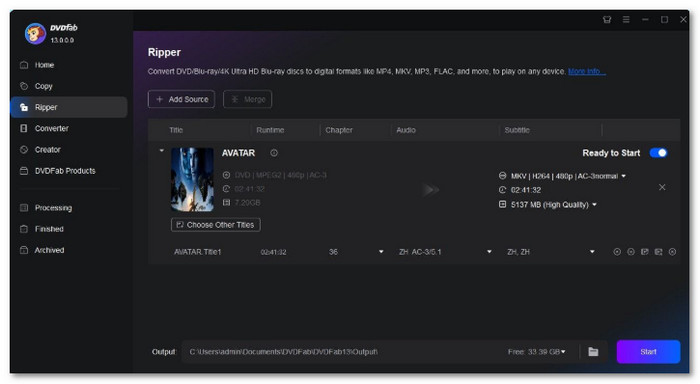The image size is (700, 384).
Task: Start the ripping with Start button
Action: pyautogui.click(x=648, y=352)
